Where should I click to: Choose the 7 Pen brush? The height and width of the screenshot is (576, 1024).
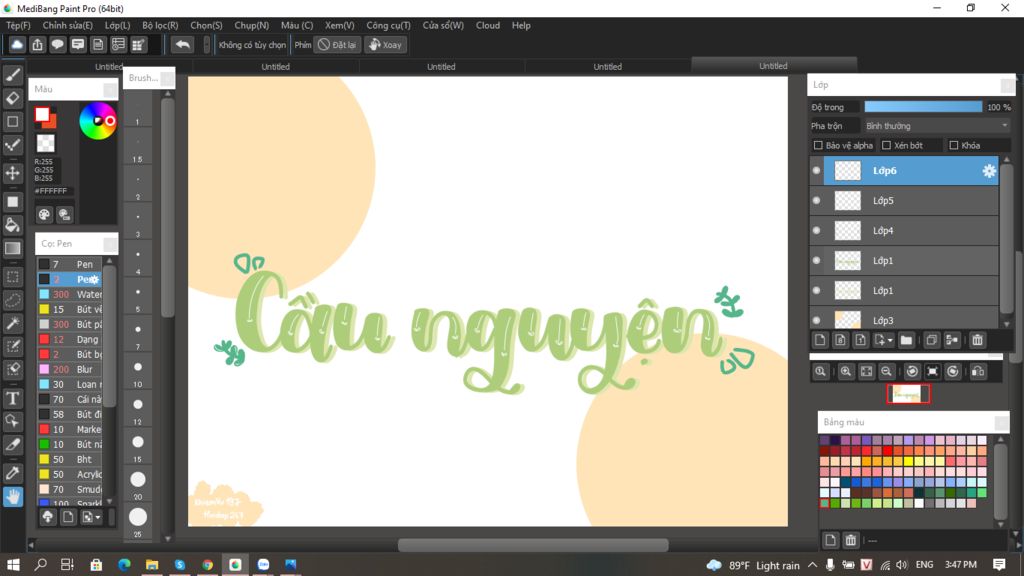pos(70,264)
